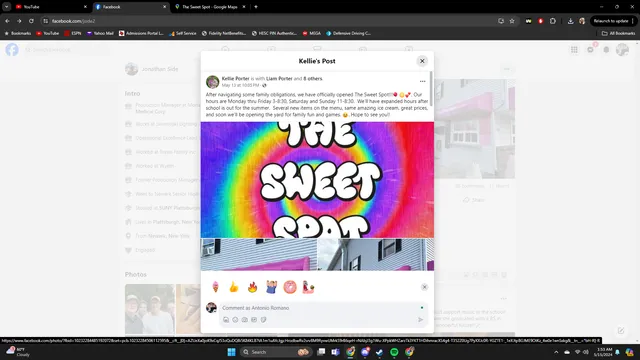Image resolution: width=640 pixels, height=360 pixels.
Task: React with the raised hands person emoji
Action: pos(271,287)
